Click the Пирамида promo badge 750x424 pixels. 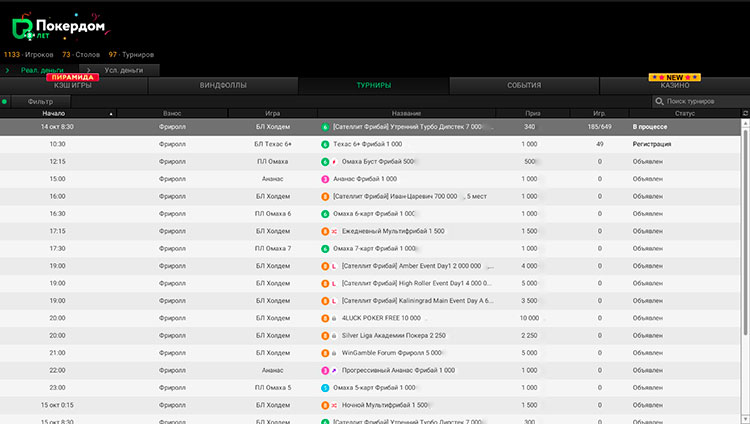point(73,77)
